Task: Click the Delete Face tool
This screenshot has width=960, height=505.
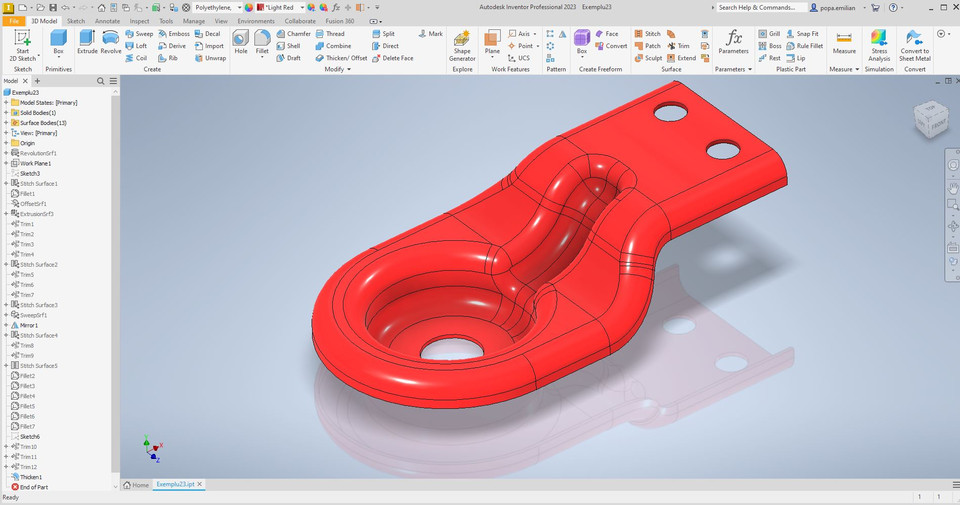Action: point(392,58)
